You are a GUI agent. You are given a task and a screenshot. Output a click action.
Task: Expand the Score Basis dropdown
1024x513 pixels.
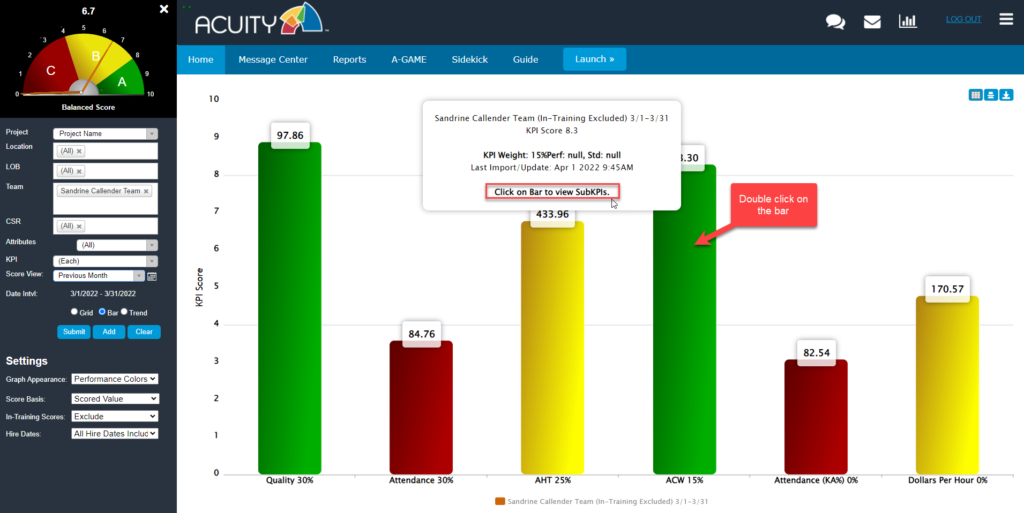pos(114,398)
